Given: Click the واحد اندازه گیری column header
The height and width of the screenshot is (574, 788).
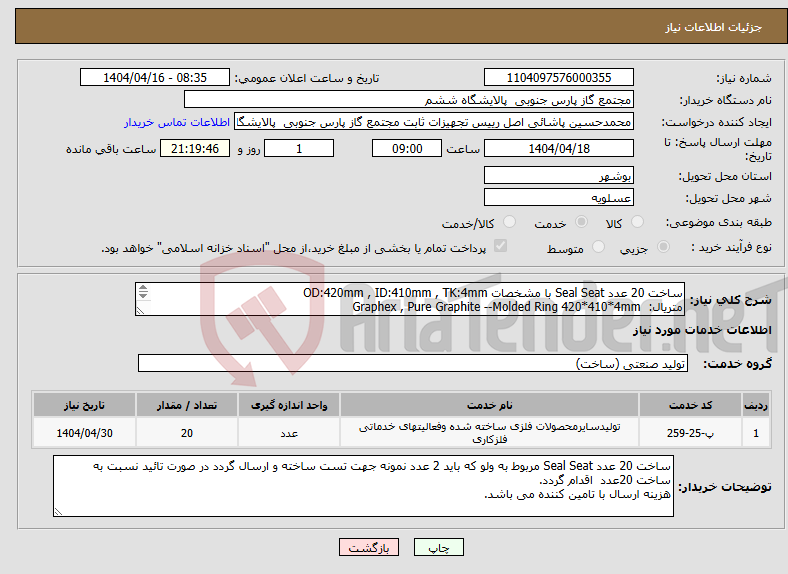Looking at the screenshot, I should (289, 405).
